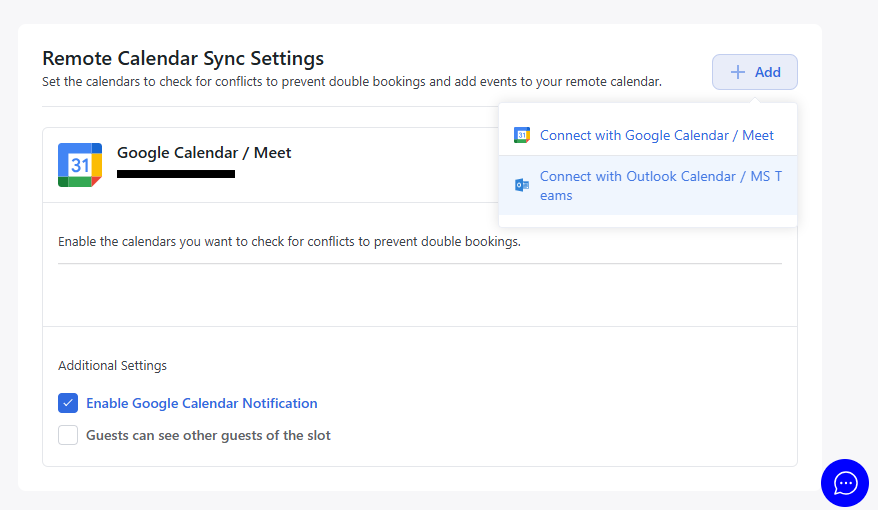Disable the Enable Google Calendar Notification checkbox
This screenshot has height=510, width=878.
tap(68, 403)
